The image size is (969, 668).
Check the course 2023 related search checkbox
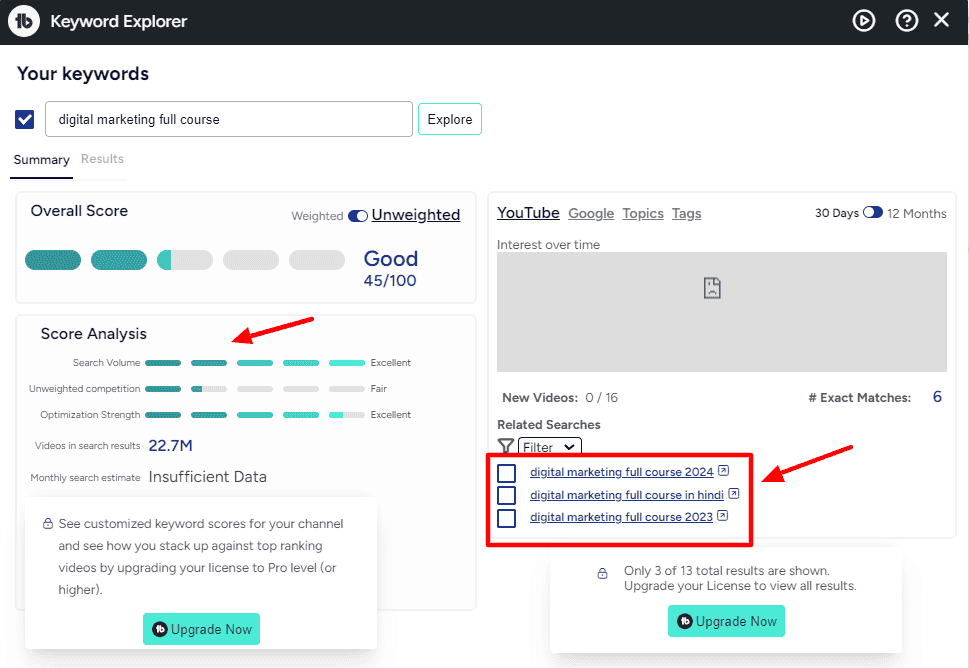click(x=506, y=517)
